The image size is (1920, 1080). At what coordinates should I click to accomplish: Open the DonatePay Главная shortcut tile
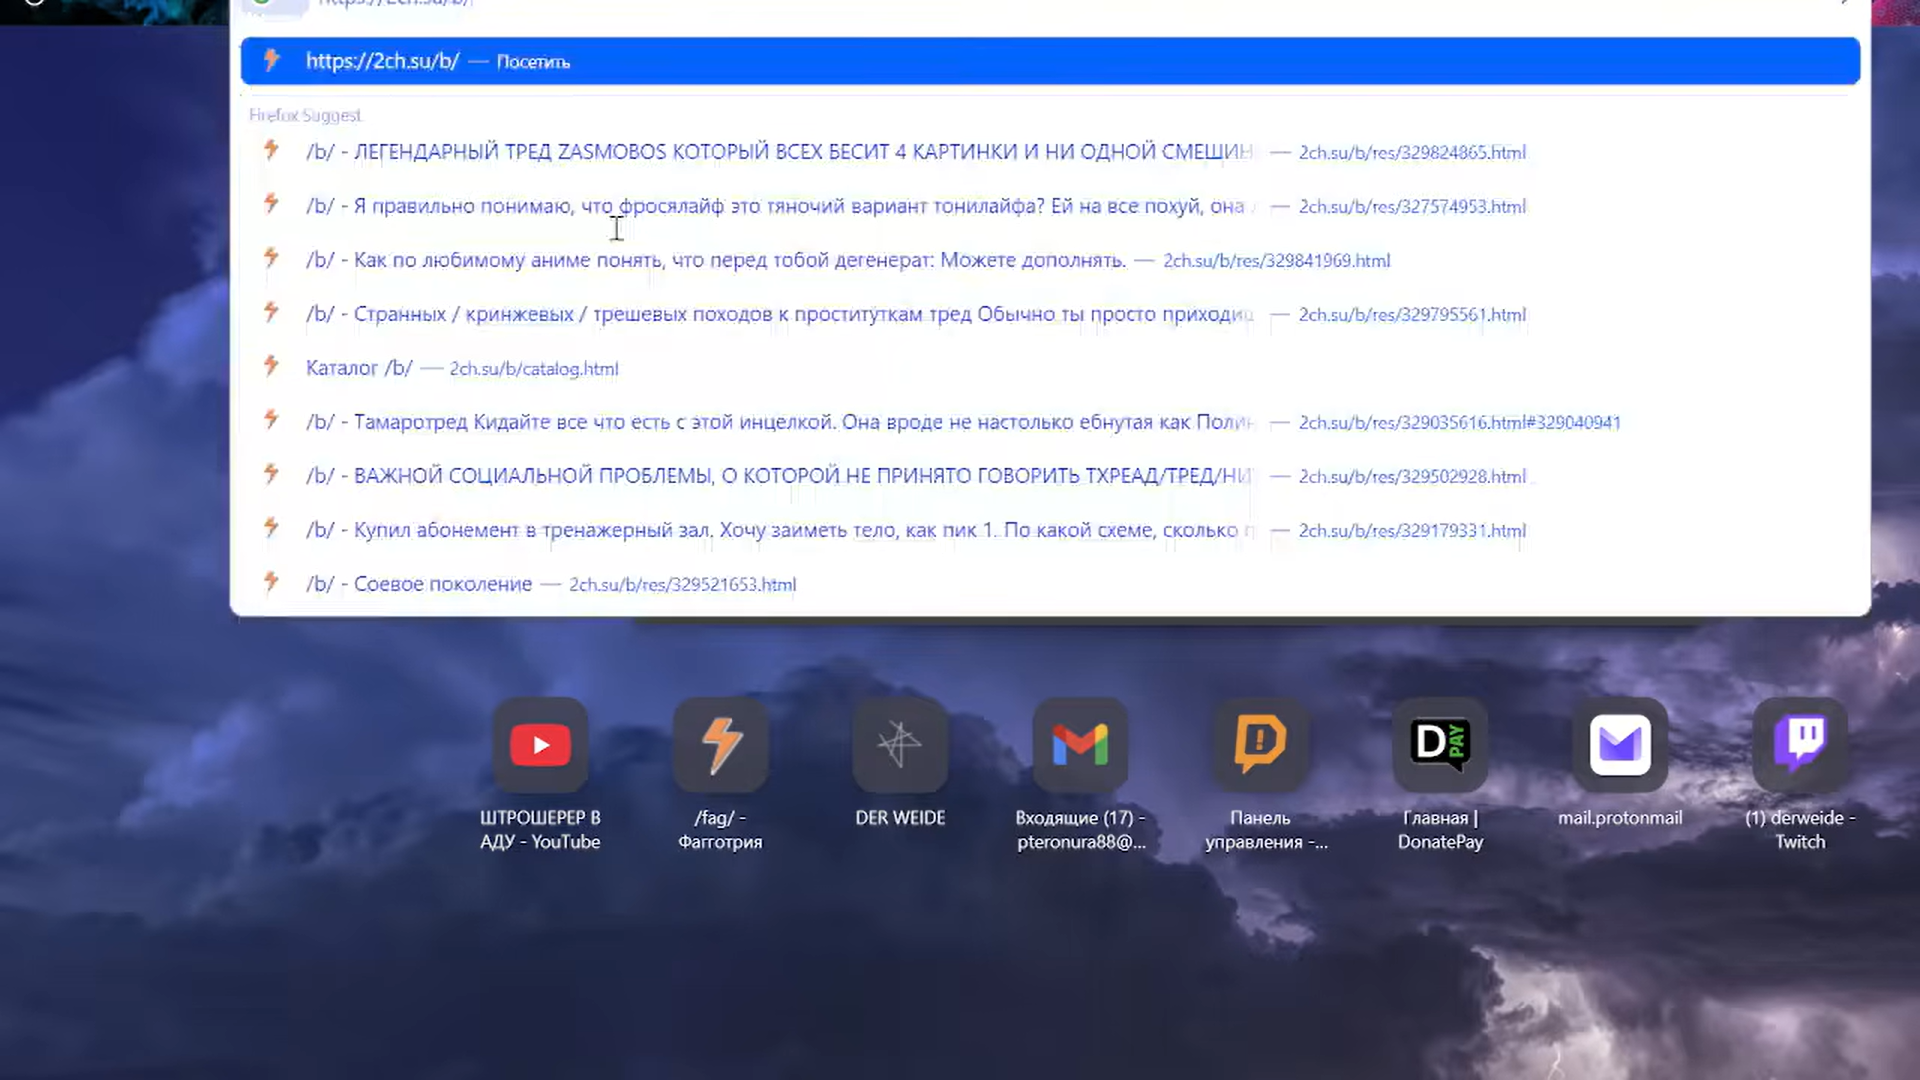(1440, 745)
